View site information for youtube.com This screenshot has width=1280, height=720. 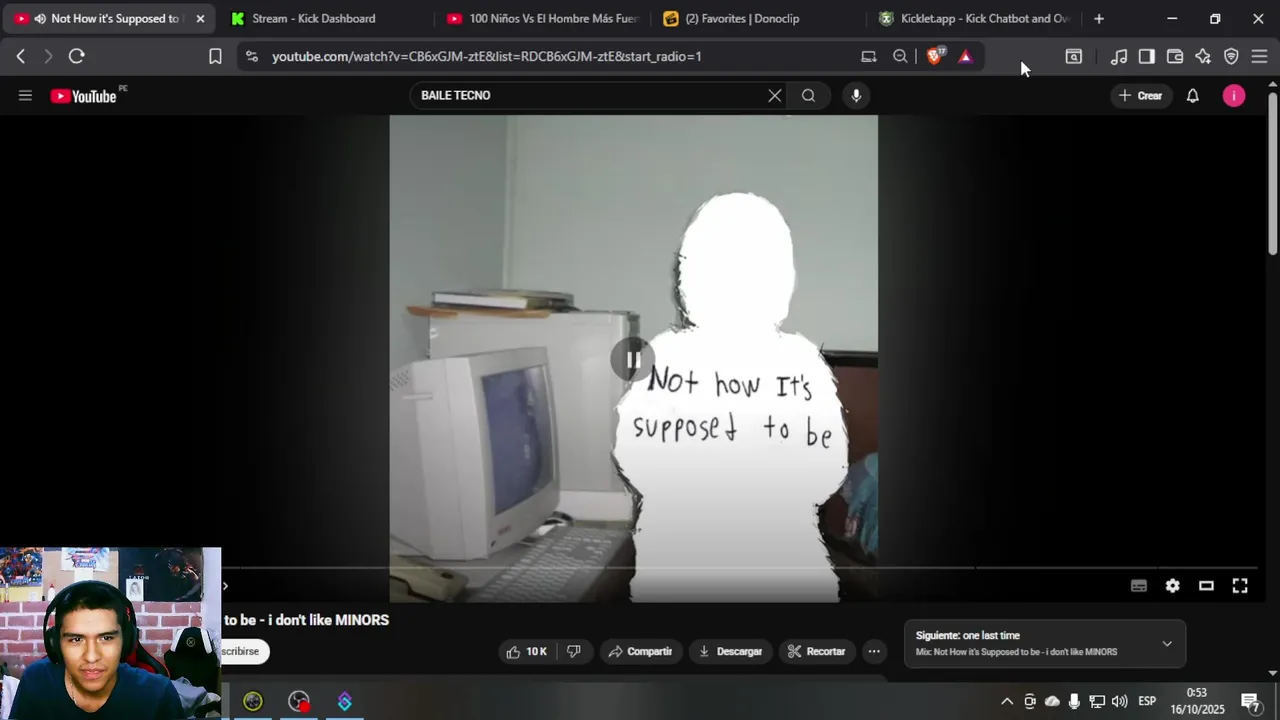tap(251, 57)
